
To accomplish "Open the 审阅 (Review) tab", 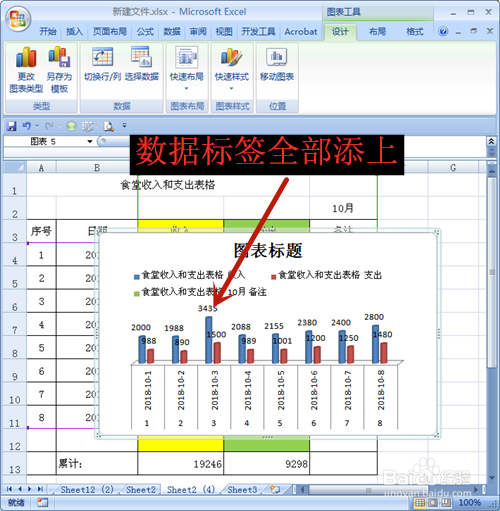I will point(198,32).
